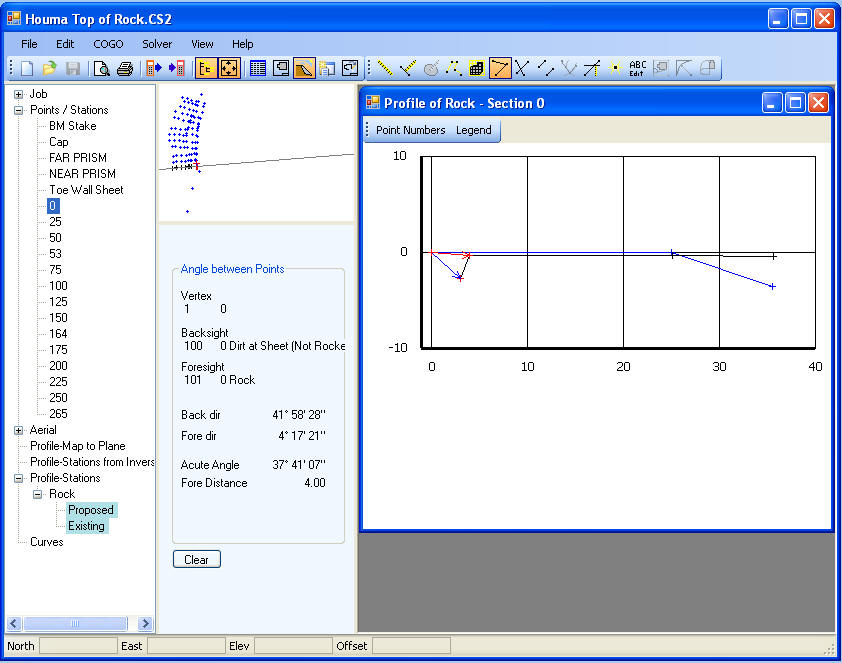Select Profile-Map to Plane in tree
842x663 pixels.
click(x=77, y=446)
